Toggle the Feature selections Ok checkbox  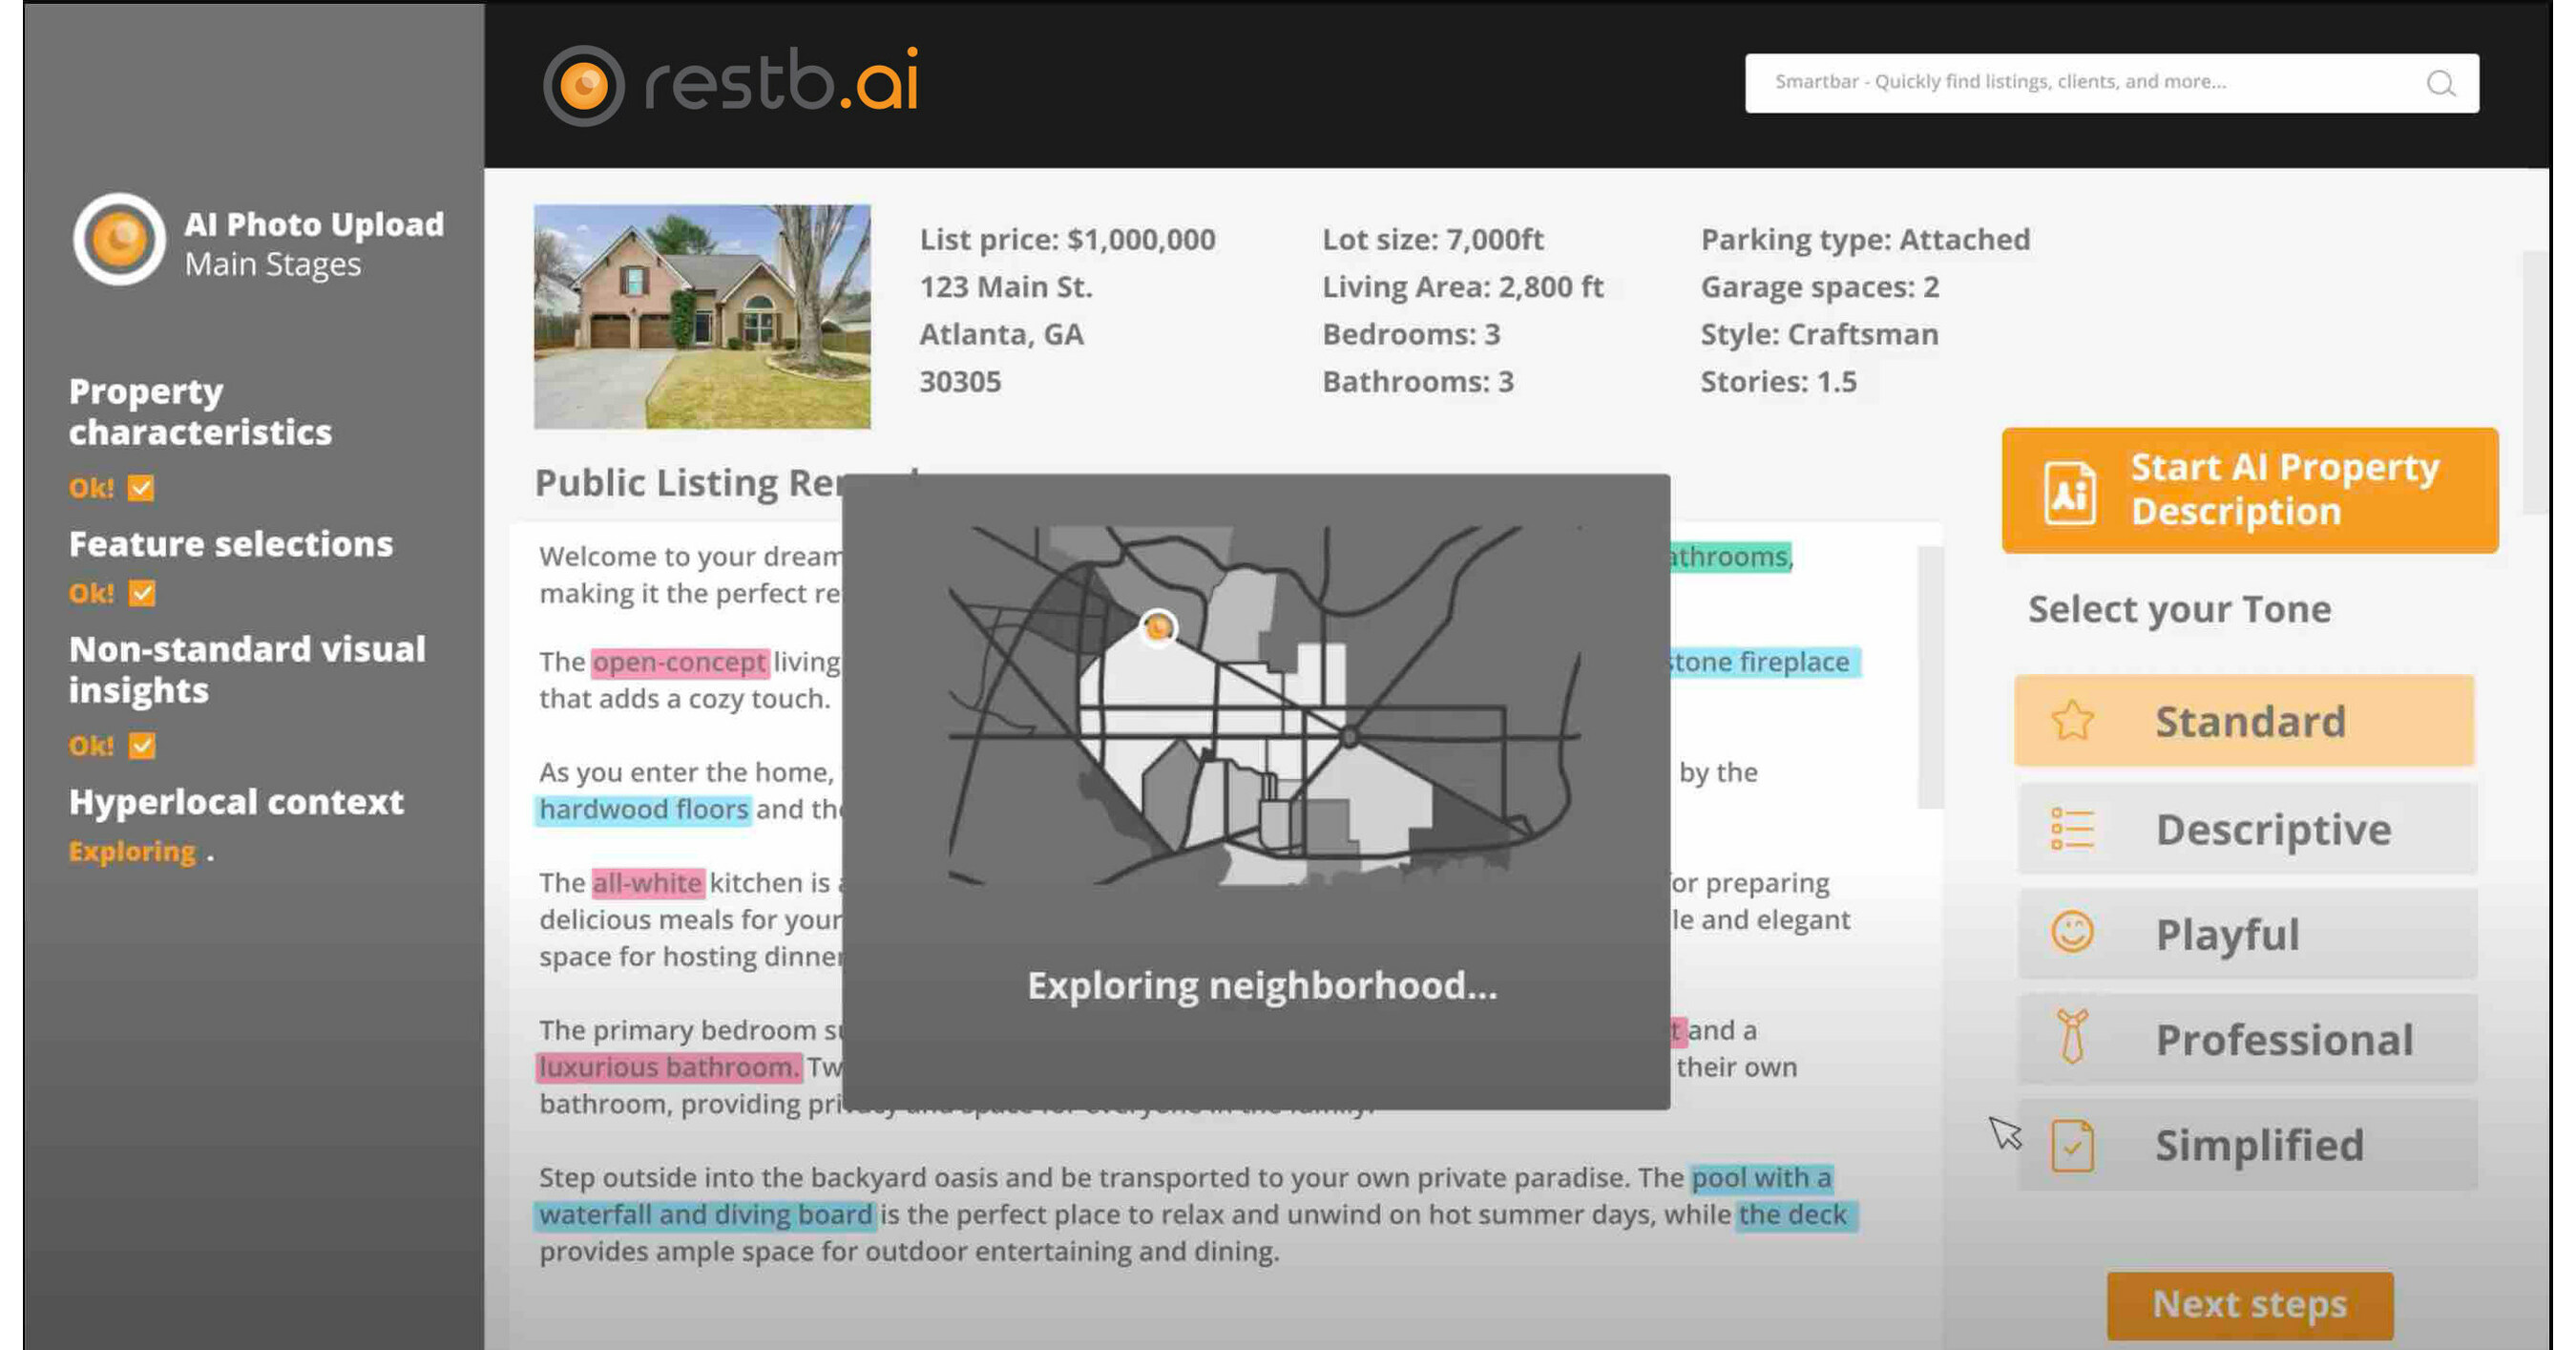coord(141,594)
